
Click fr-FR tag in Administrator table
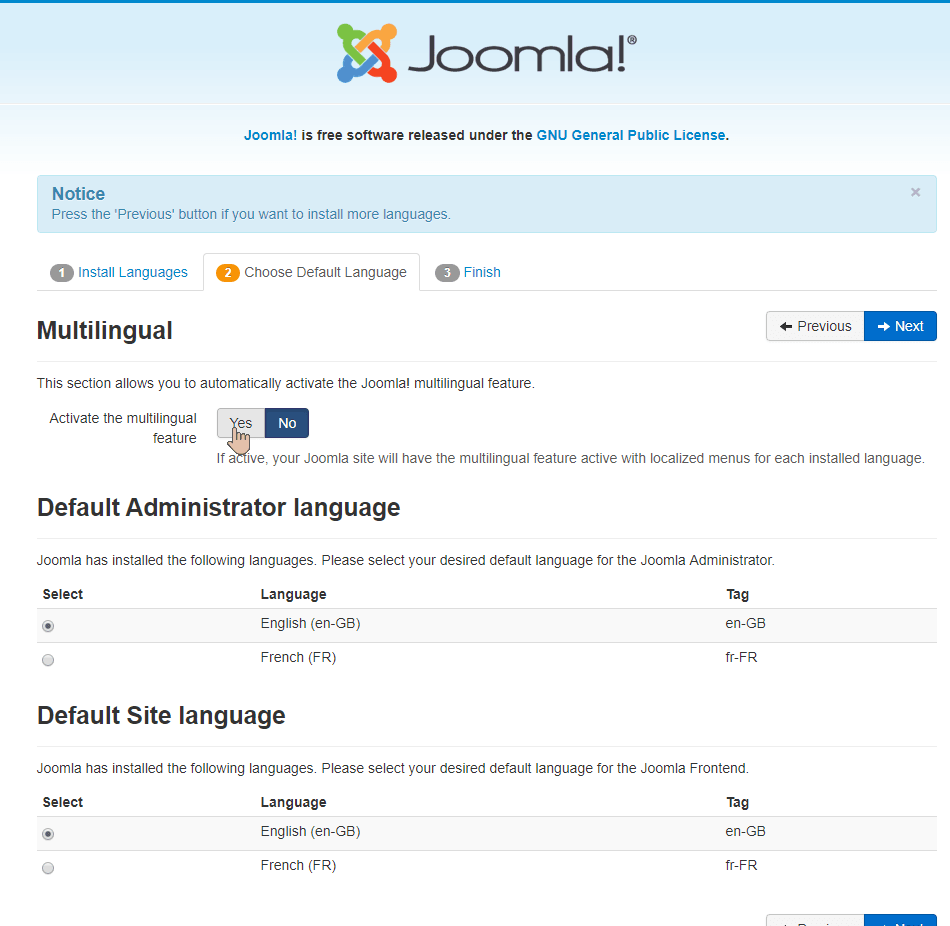[741, 658]
